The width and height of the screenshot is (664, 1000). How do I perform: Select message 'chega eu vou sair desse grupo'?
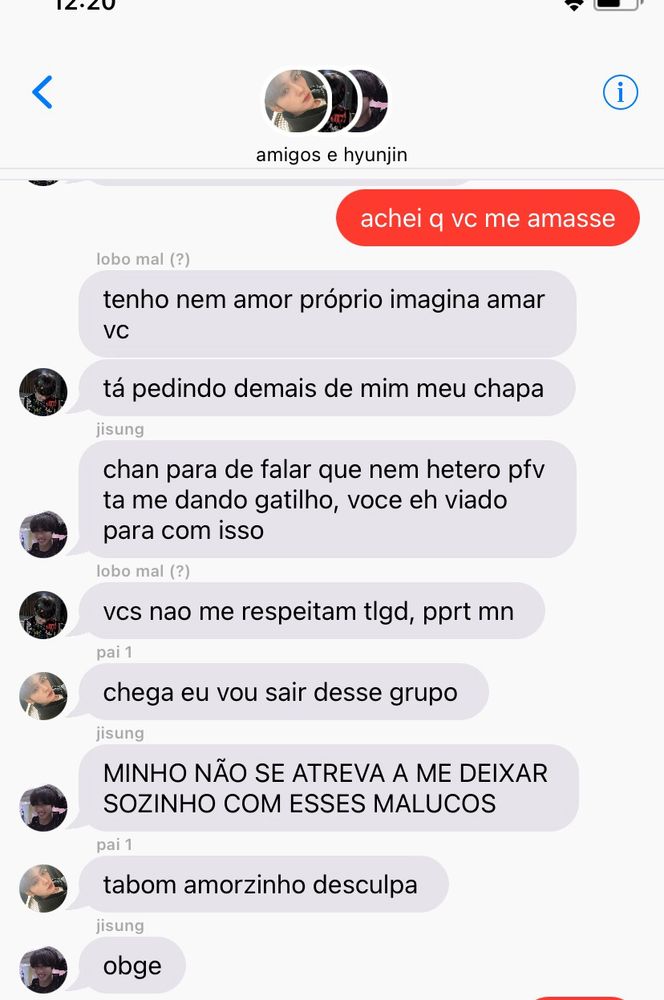pyautogui.click(x=284, y=692)
